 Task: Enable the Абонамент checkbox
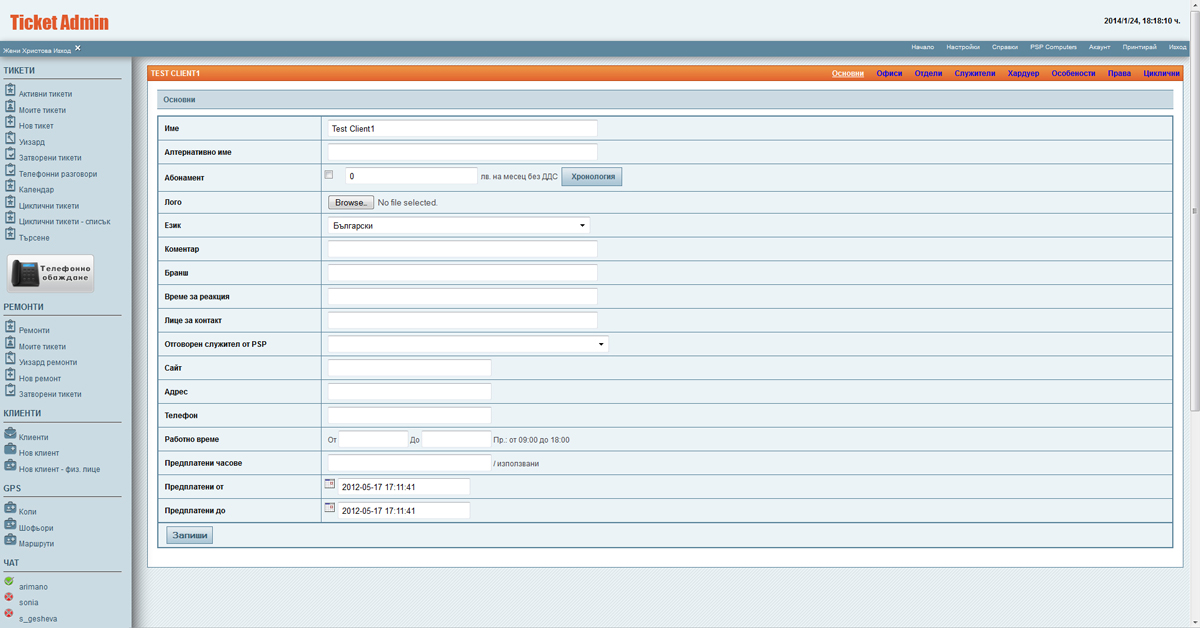[329, 174]
